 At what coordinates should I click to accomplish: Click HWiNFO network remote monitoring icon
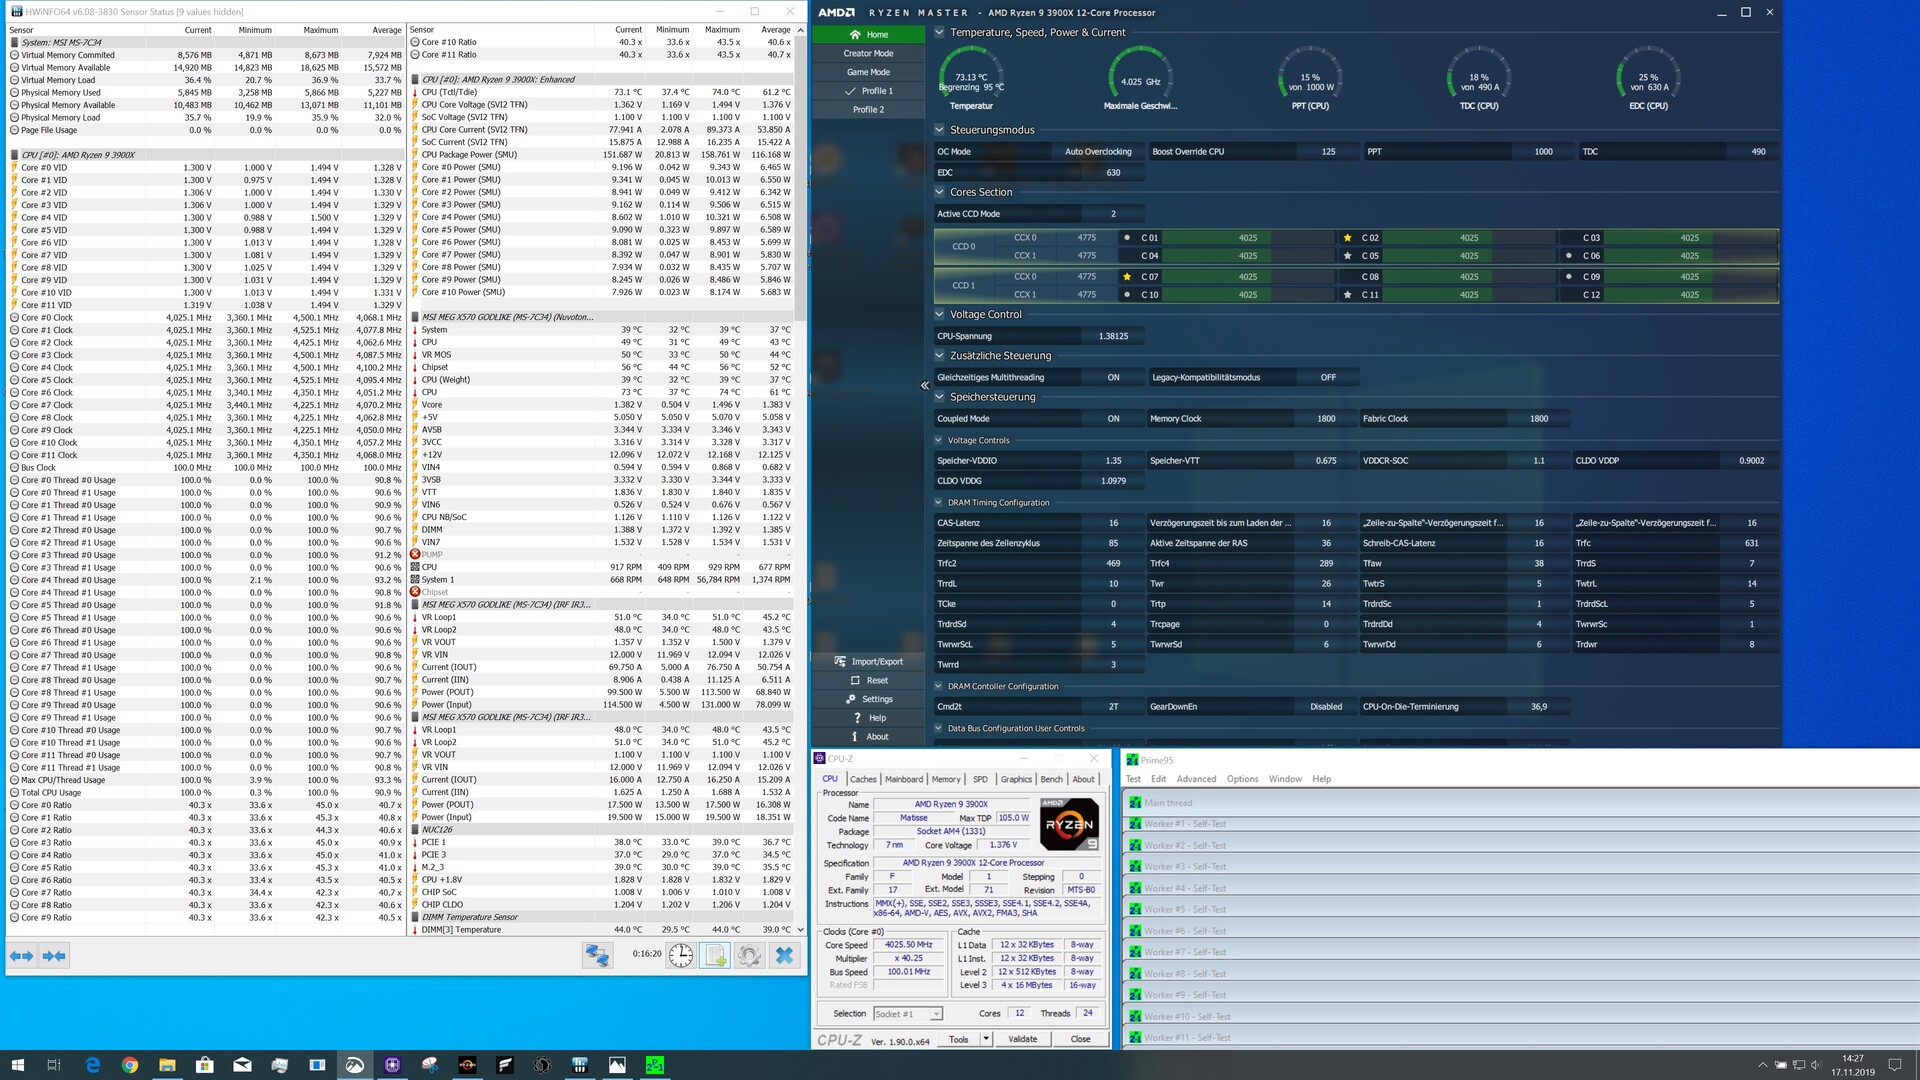[597, 955]
